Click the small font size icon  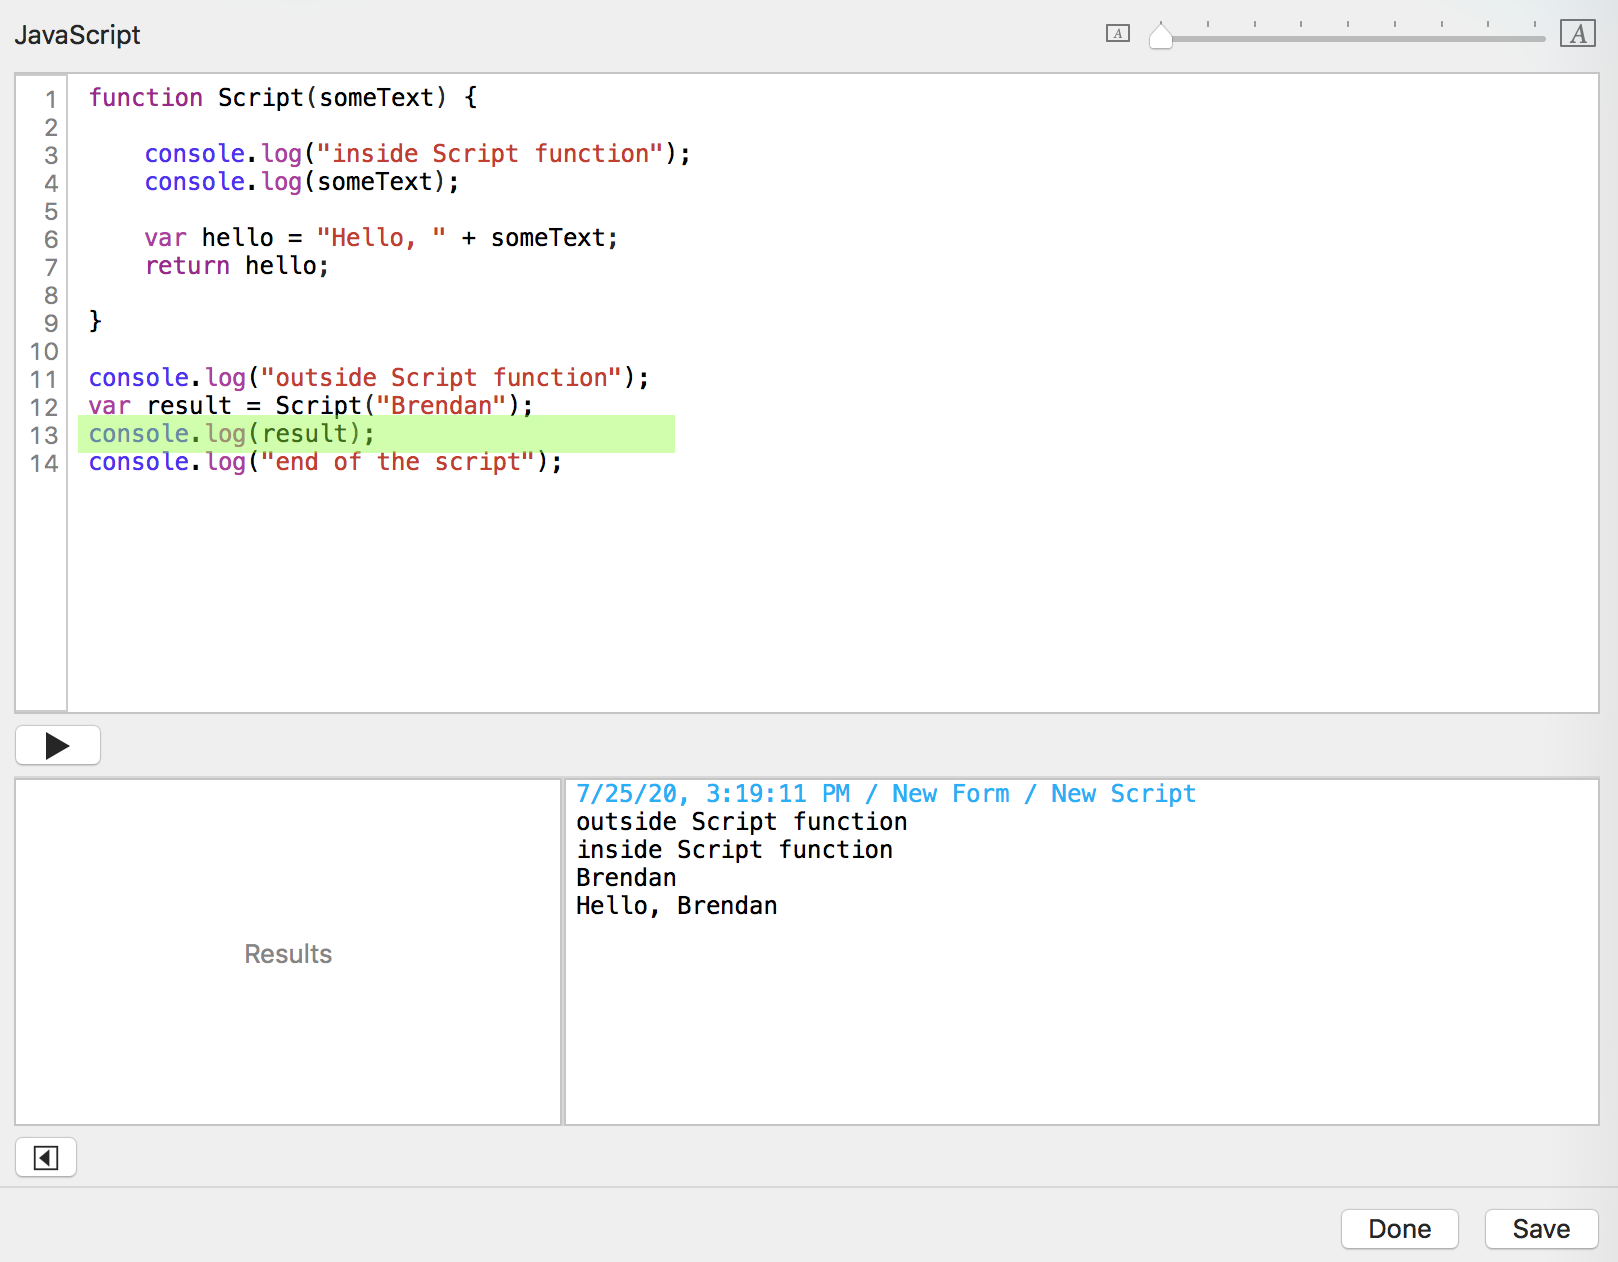[1117, 34]
